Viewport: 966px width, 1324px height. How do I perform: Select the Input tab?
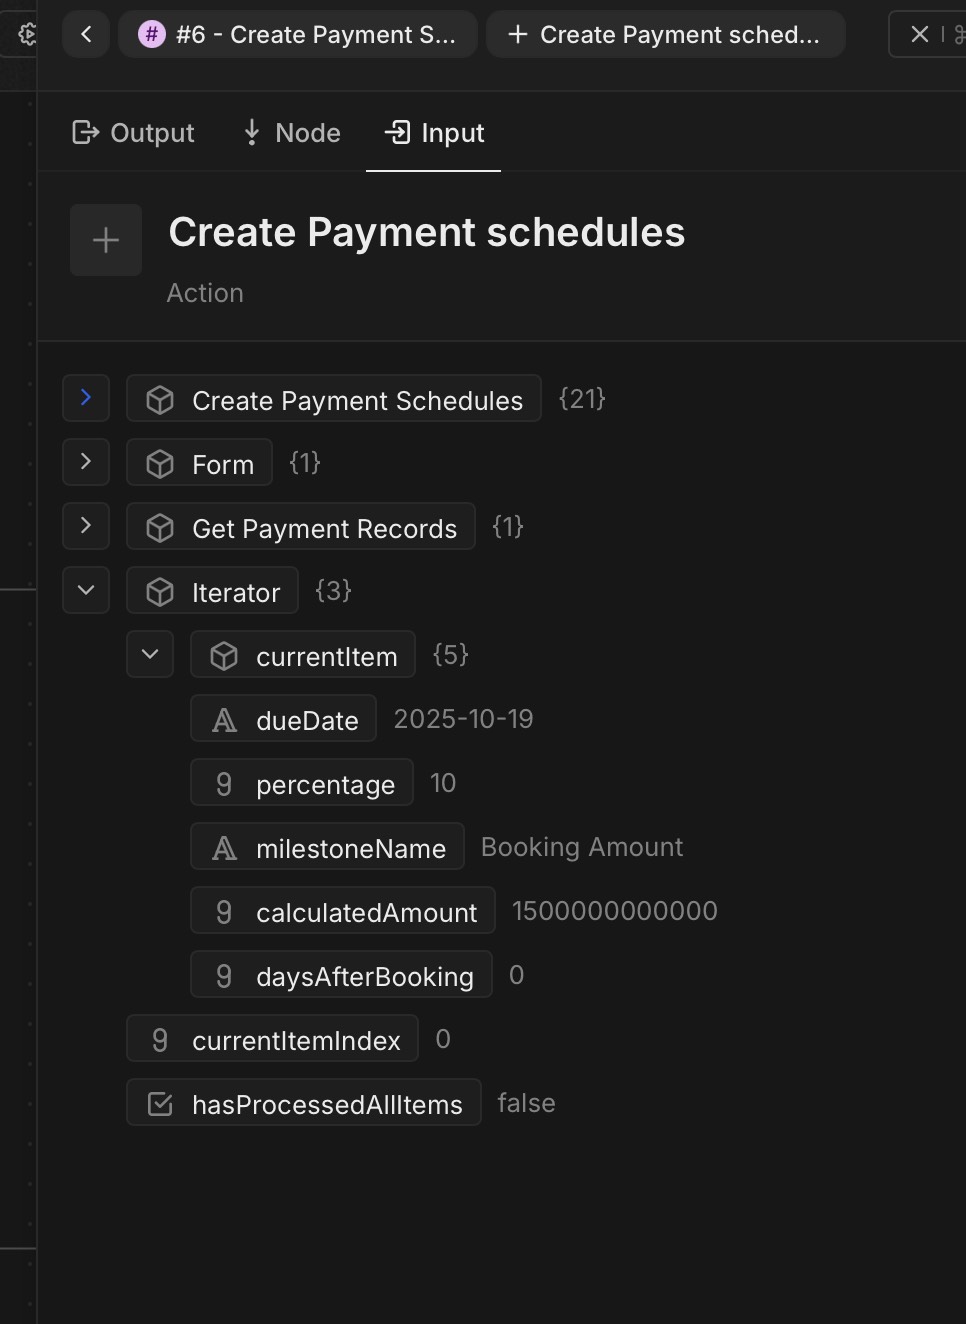click(x=434, y=133)
